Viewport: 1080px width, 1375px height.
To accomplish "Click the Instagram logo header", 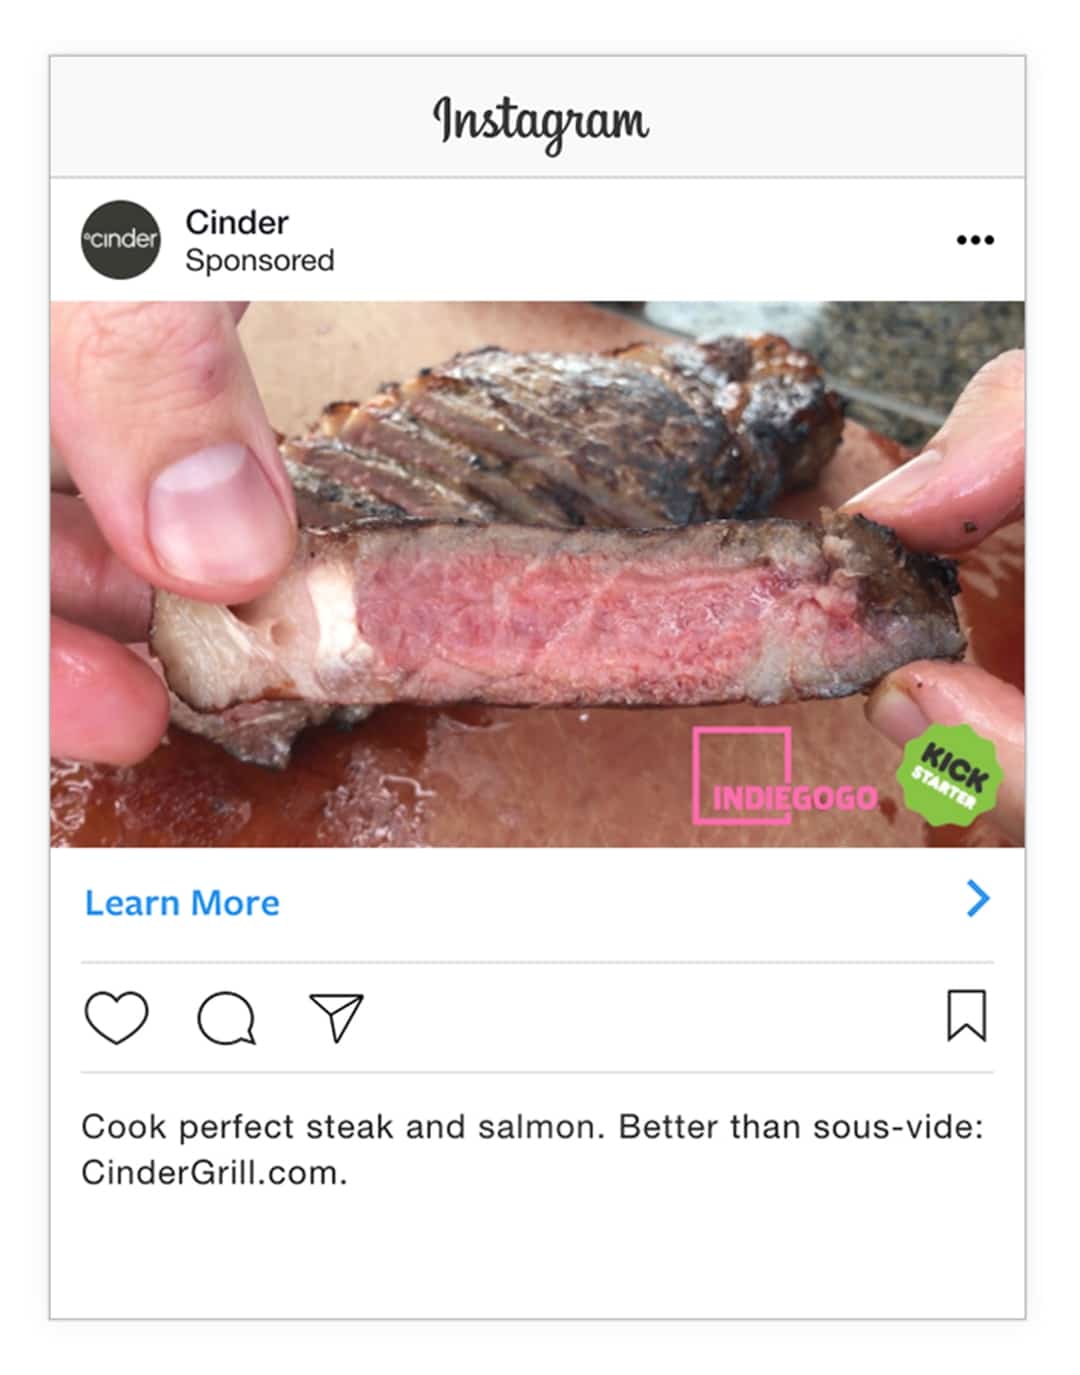I will coord(540,122).
